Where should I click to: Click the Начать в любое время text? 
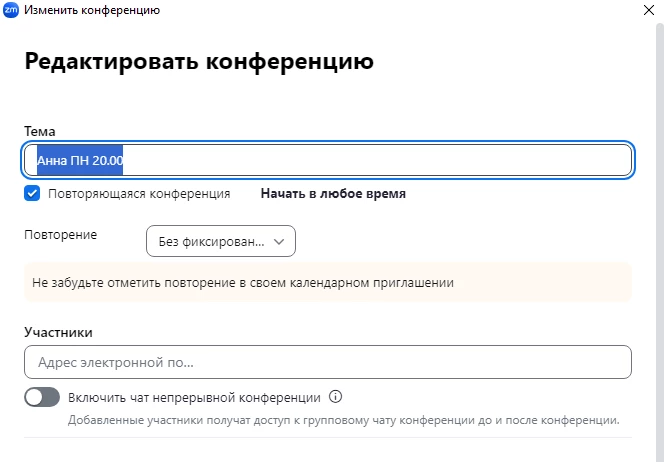click(x=333, y=194)
